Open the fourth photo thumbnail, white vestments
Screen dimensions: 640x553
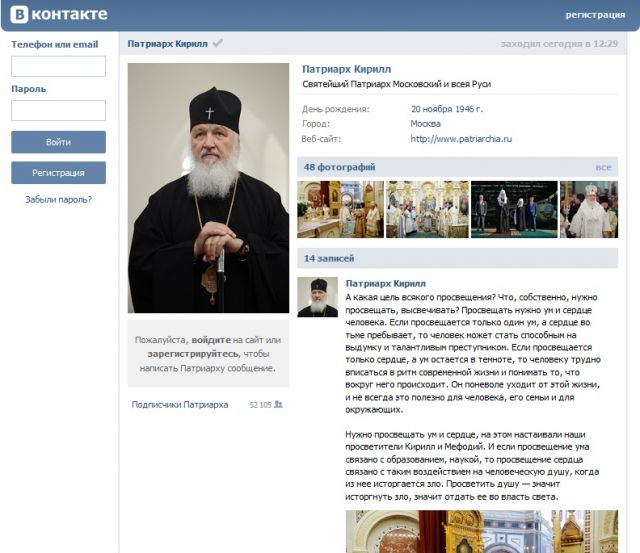(589, 209)
